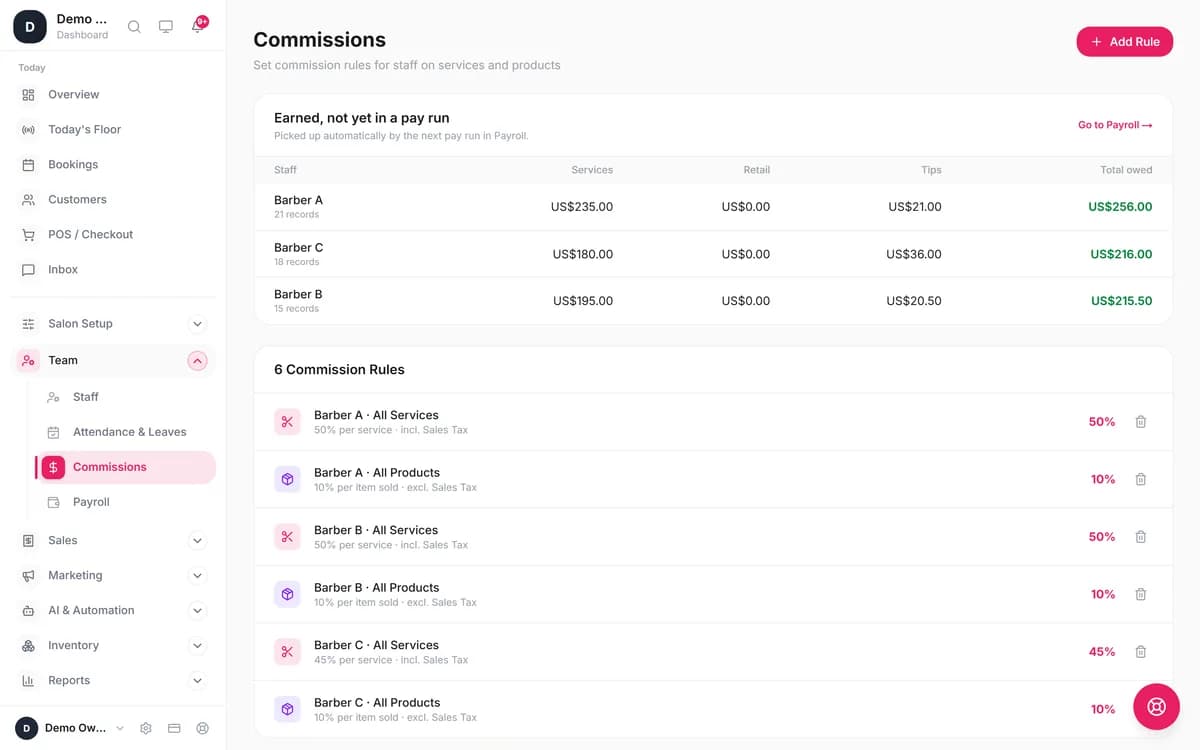Click the Add Rule button
The image size is (1200, 750).
[1124, 41]
